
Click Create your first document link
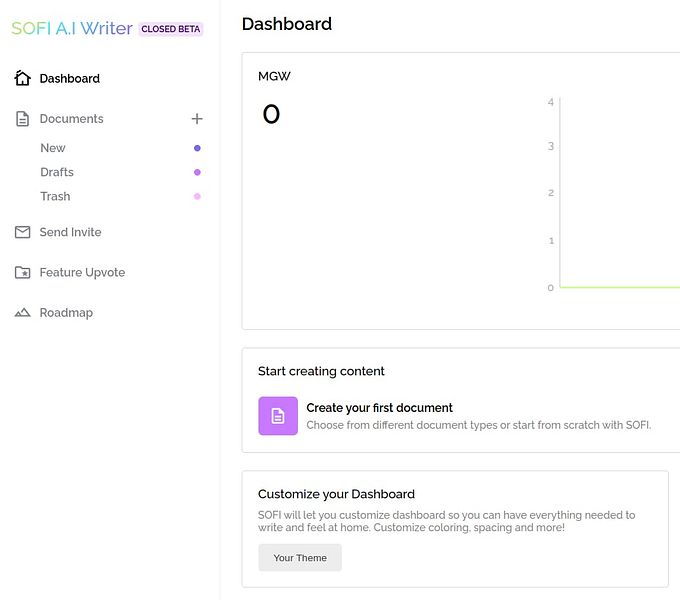[379, 408]
